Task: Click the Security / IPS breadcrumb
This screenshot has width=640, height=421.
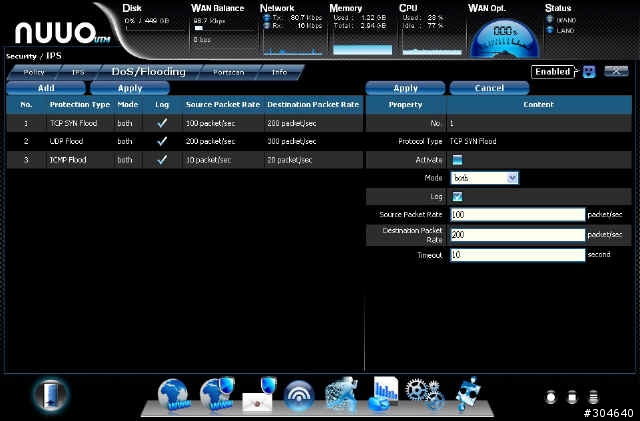Action: click(x=34, y=56)
